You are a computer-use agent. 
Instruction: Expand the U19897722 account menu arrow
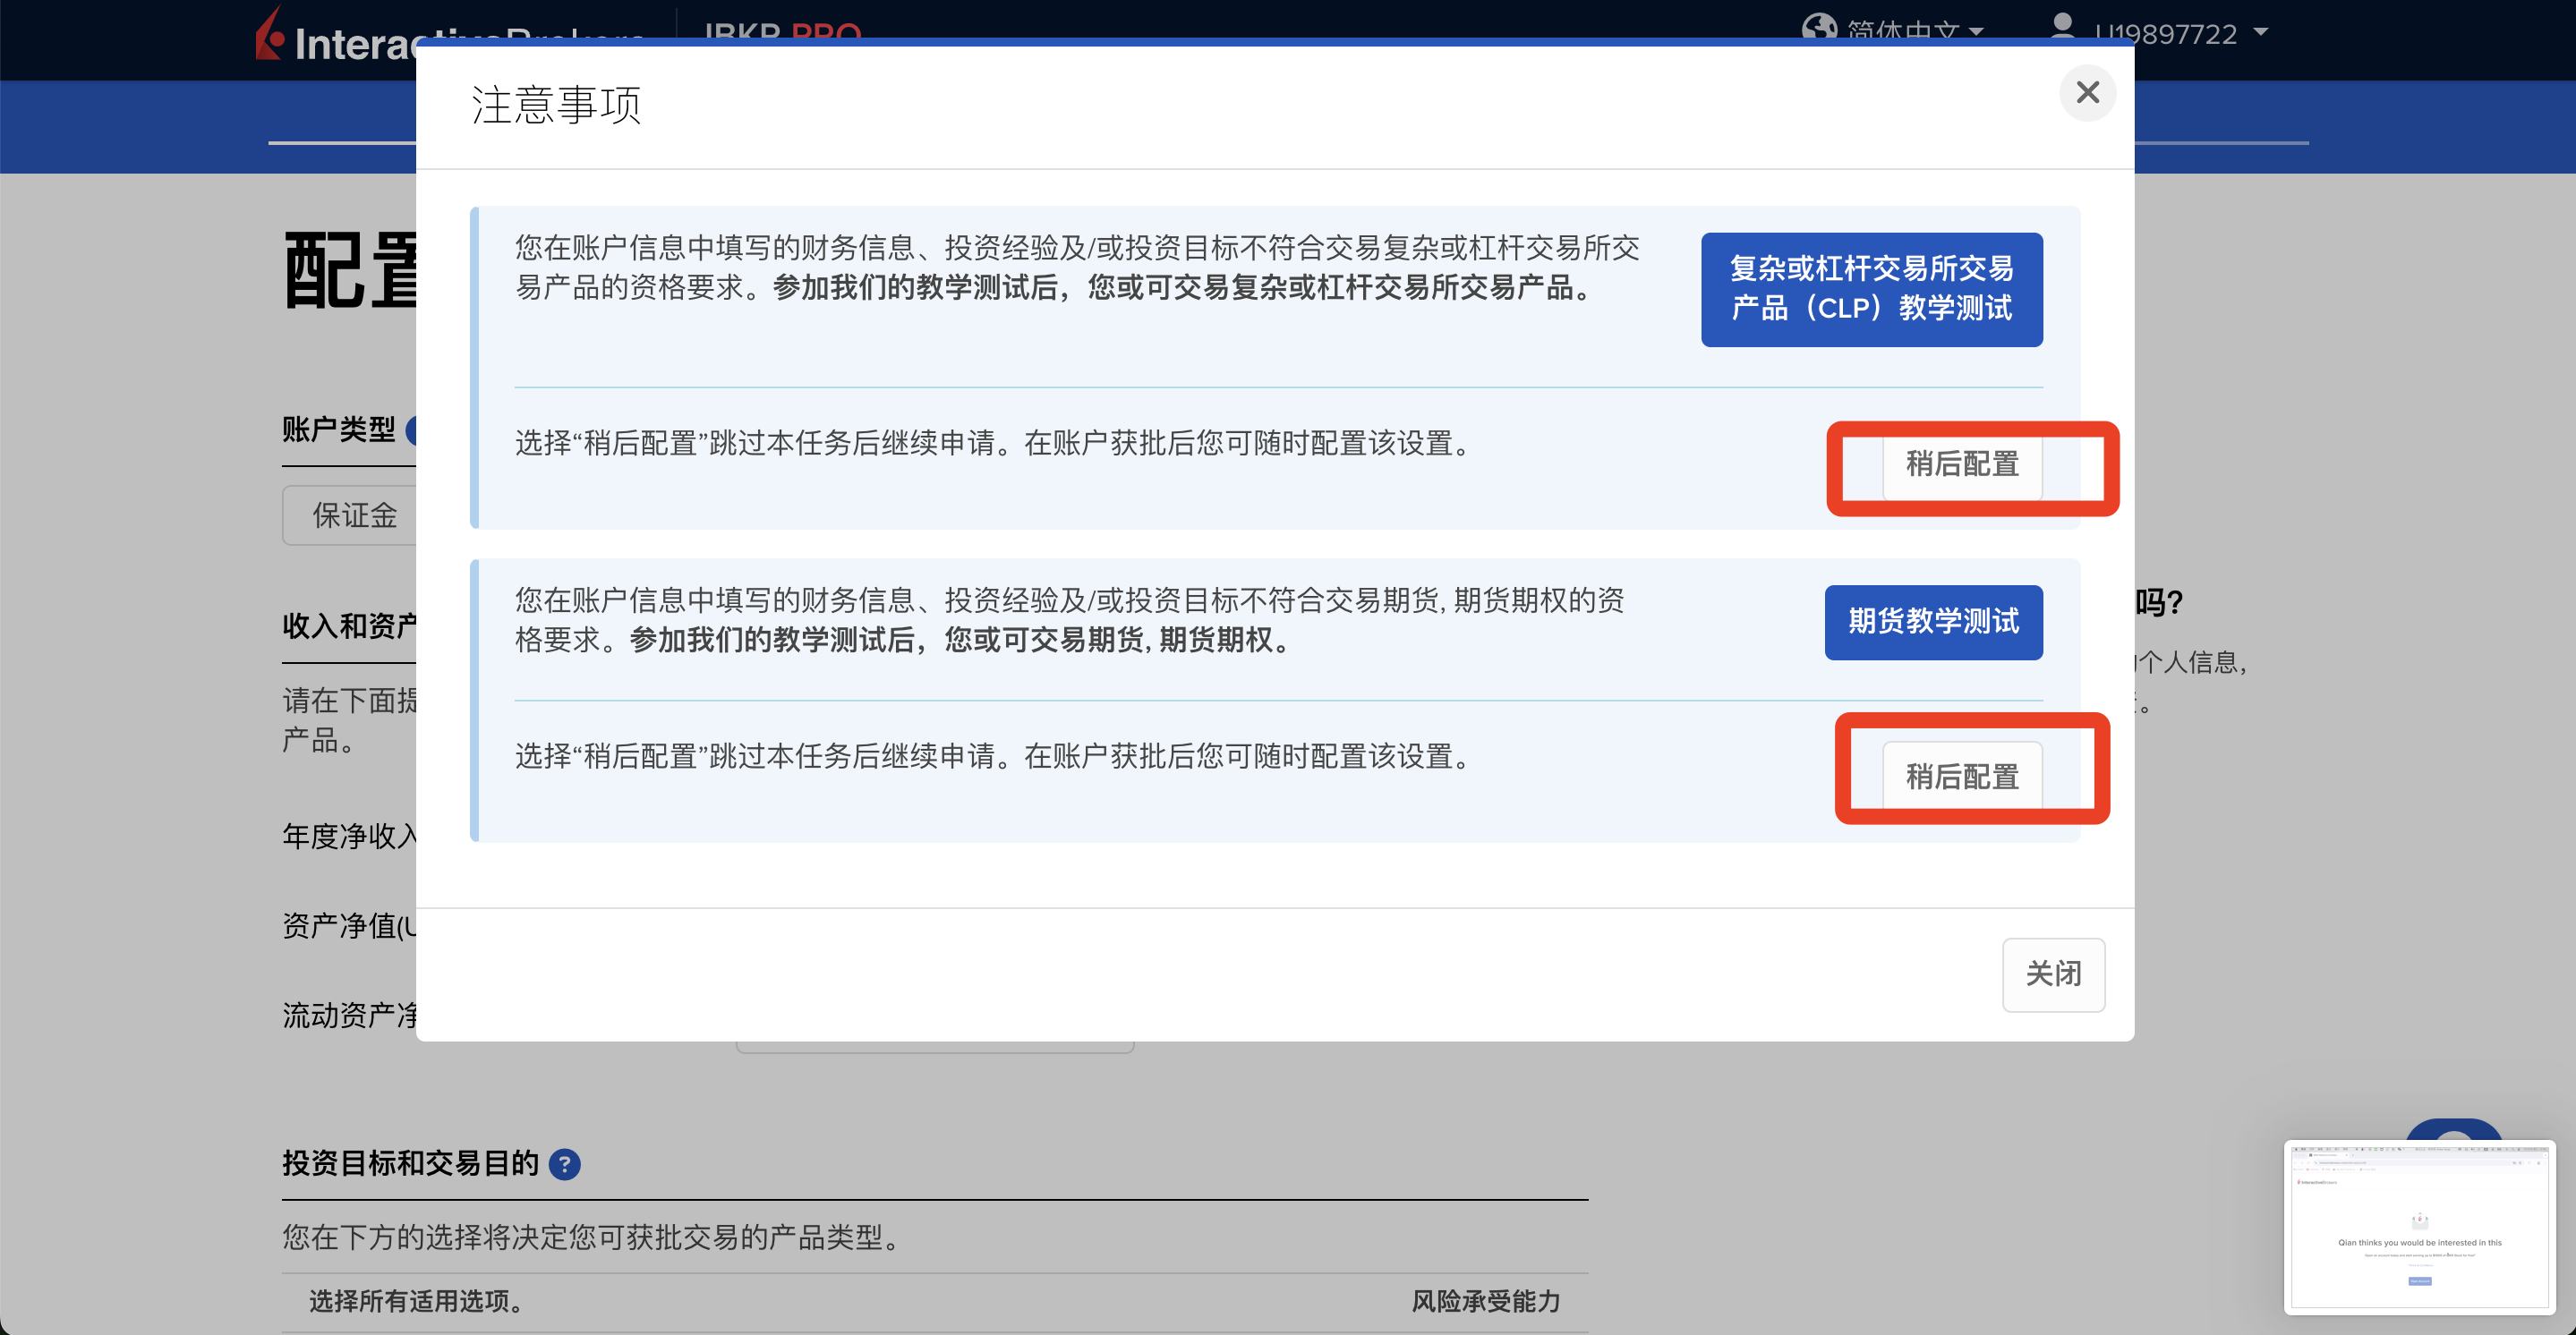[2260, 32]
